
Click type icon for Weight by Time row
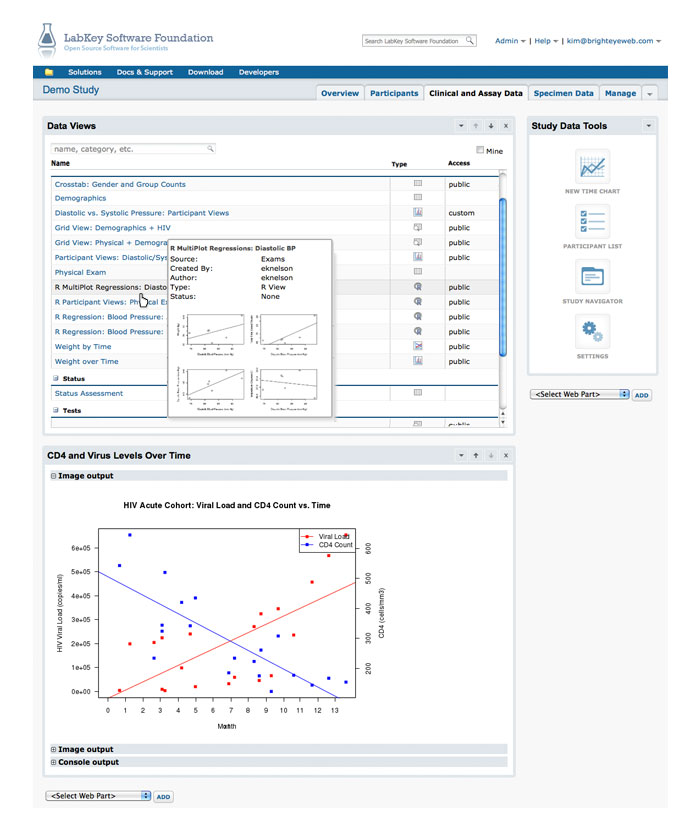click(418, 346)
